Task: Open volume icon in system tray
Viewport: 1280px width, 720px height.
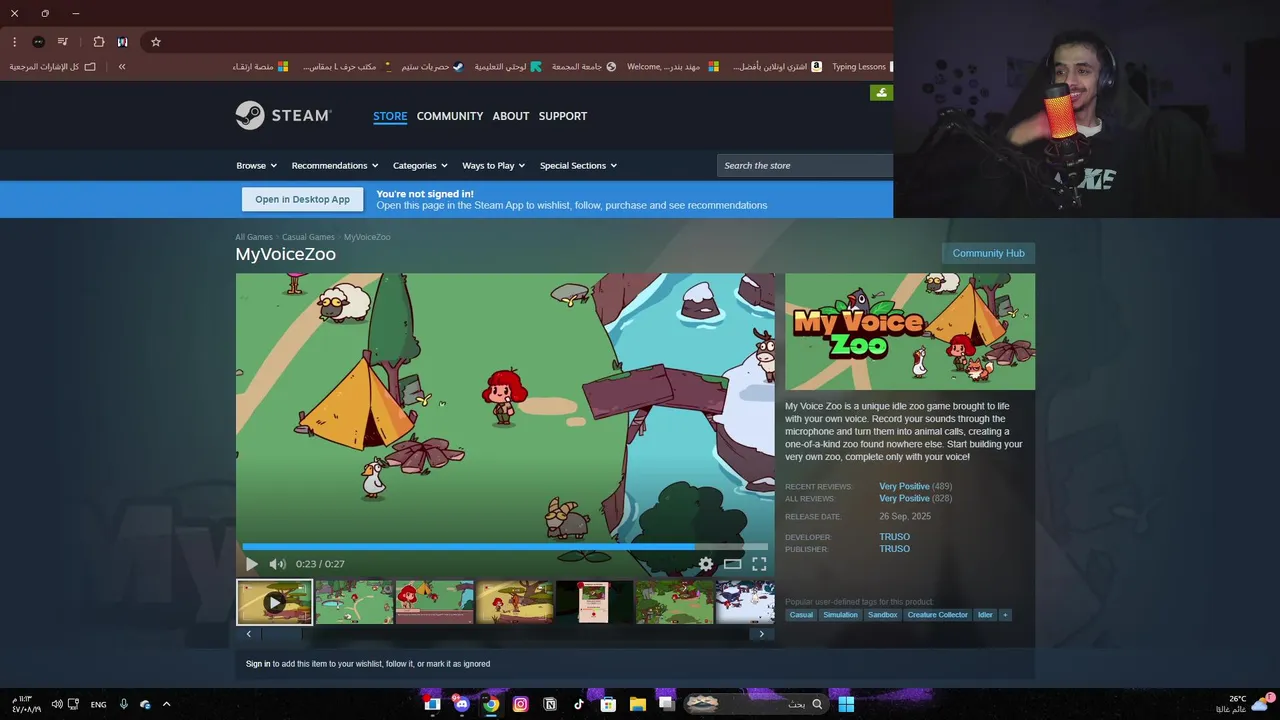Action: coord(57,704)
